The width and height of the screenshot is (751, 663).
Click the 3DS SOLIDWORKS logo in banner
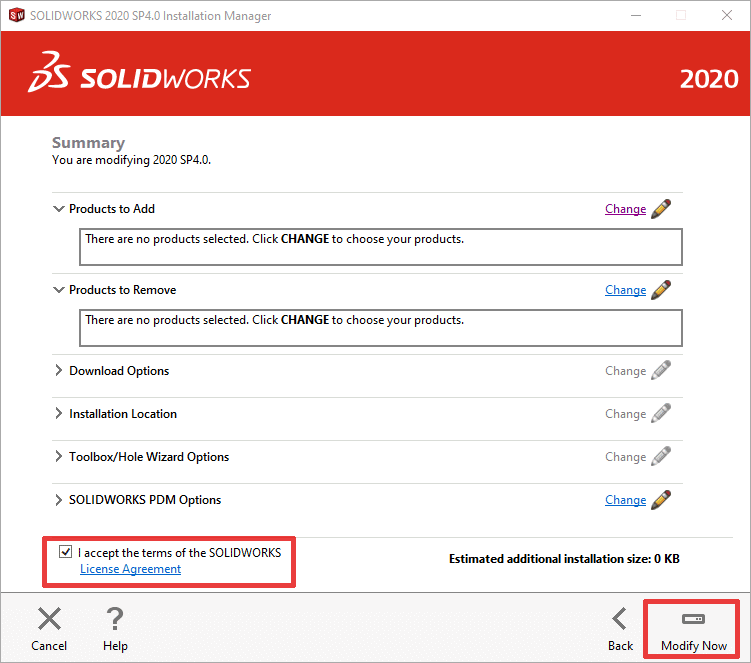(x=139, y=73)
